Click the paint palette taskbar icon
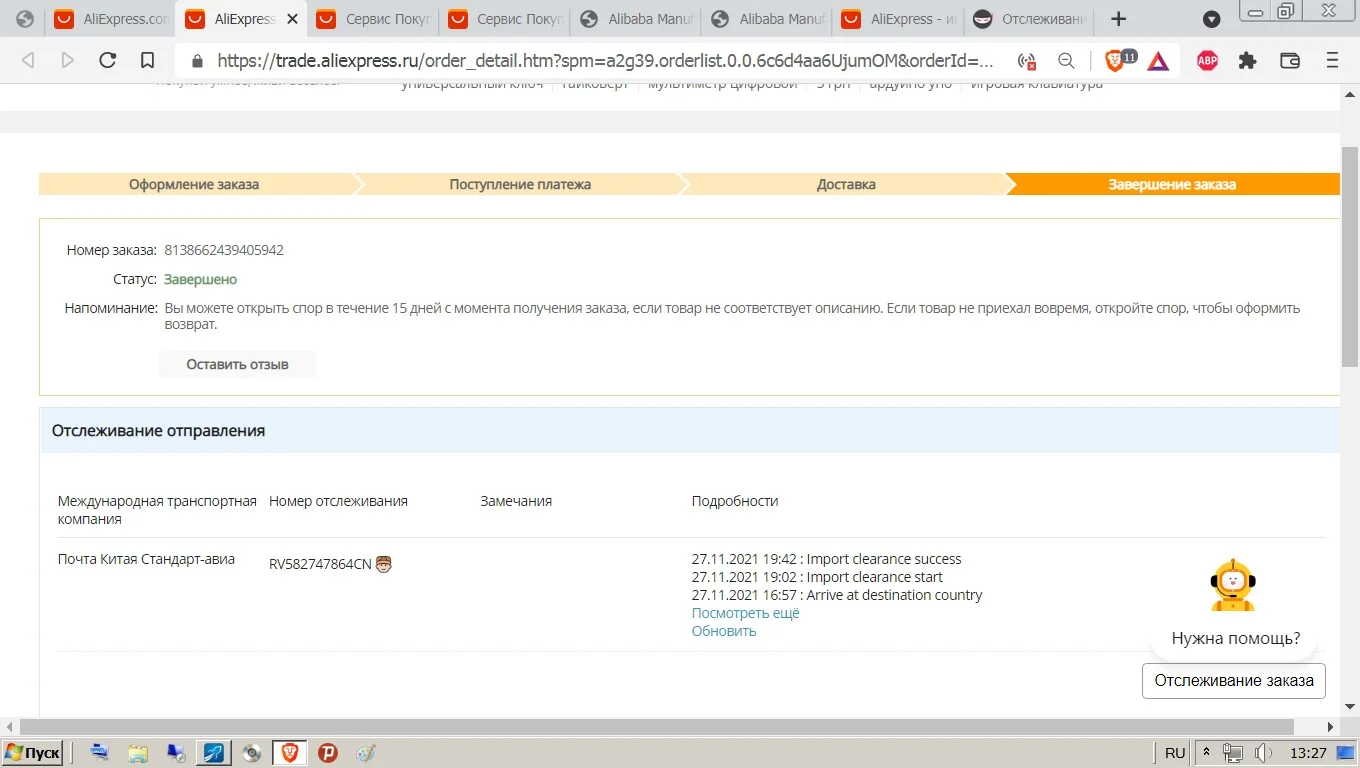1360x768 pixels. [366, 753]
